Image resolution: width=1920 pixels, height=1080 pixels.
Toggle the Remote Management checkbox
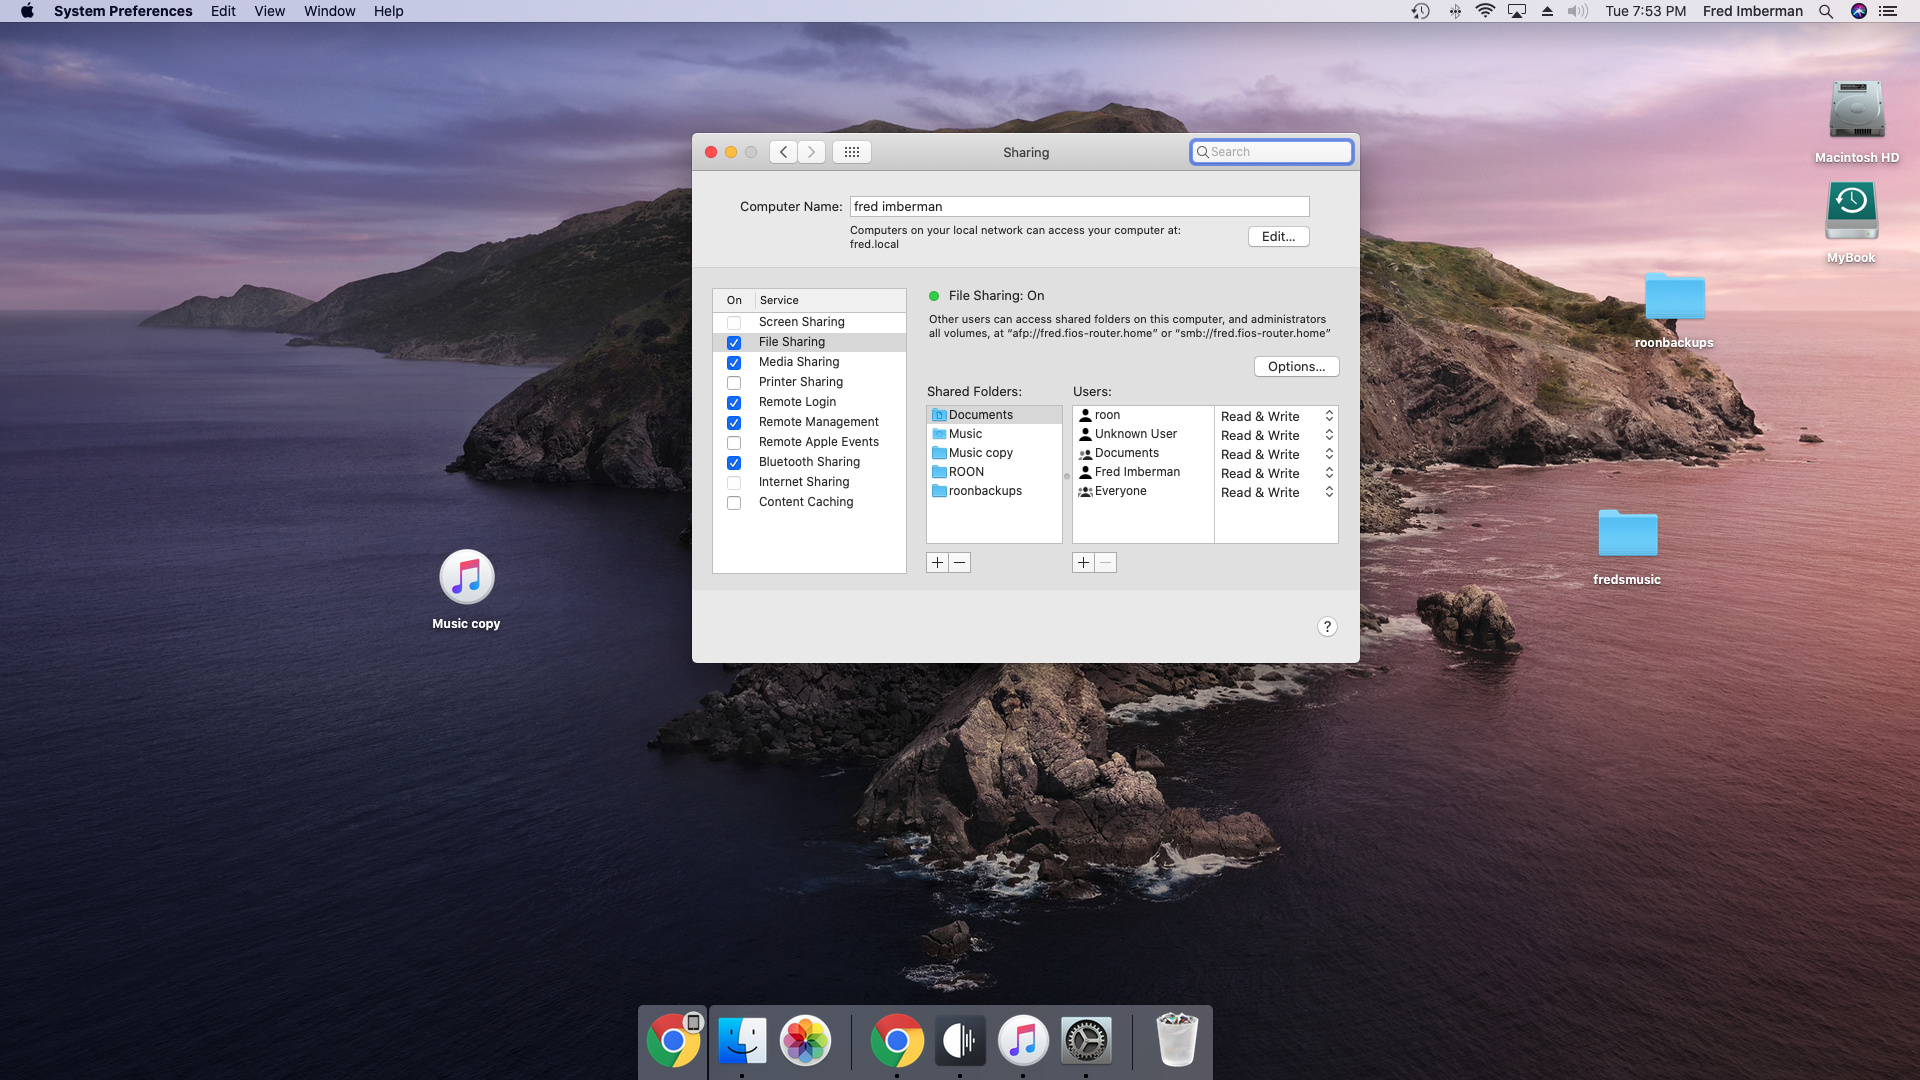click(x=734, y=423)
